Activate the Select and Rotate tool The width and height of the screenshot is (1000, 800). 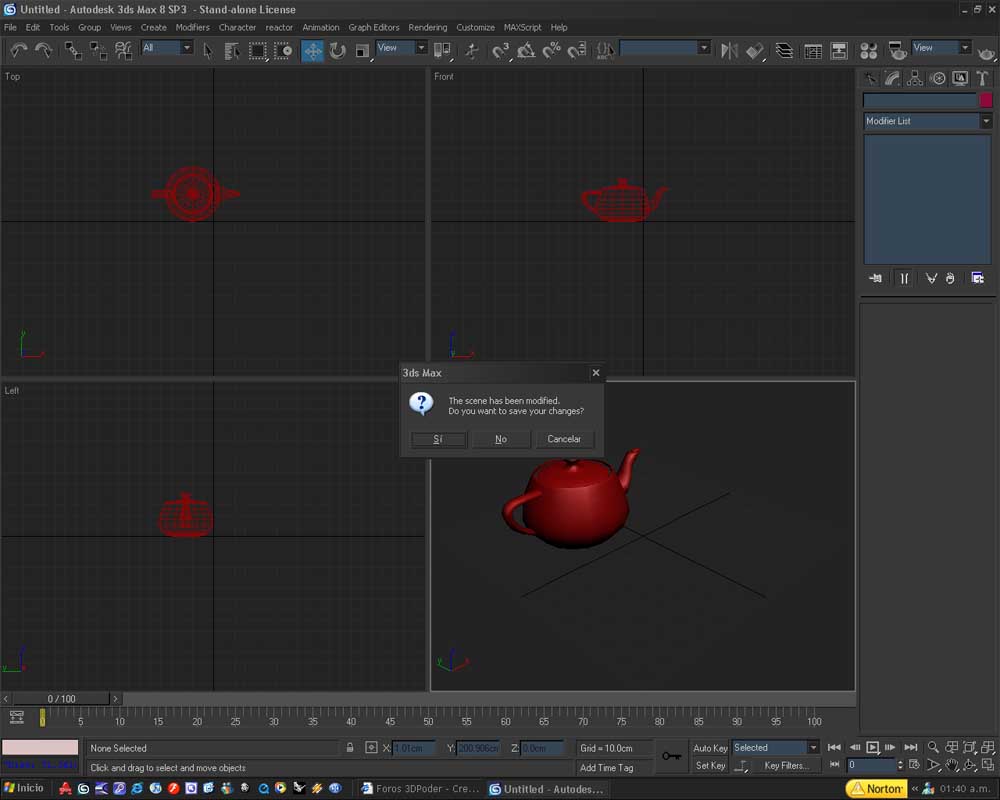click(338, 50)
